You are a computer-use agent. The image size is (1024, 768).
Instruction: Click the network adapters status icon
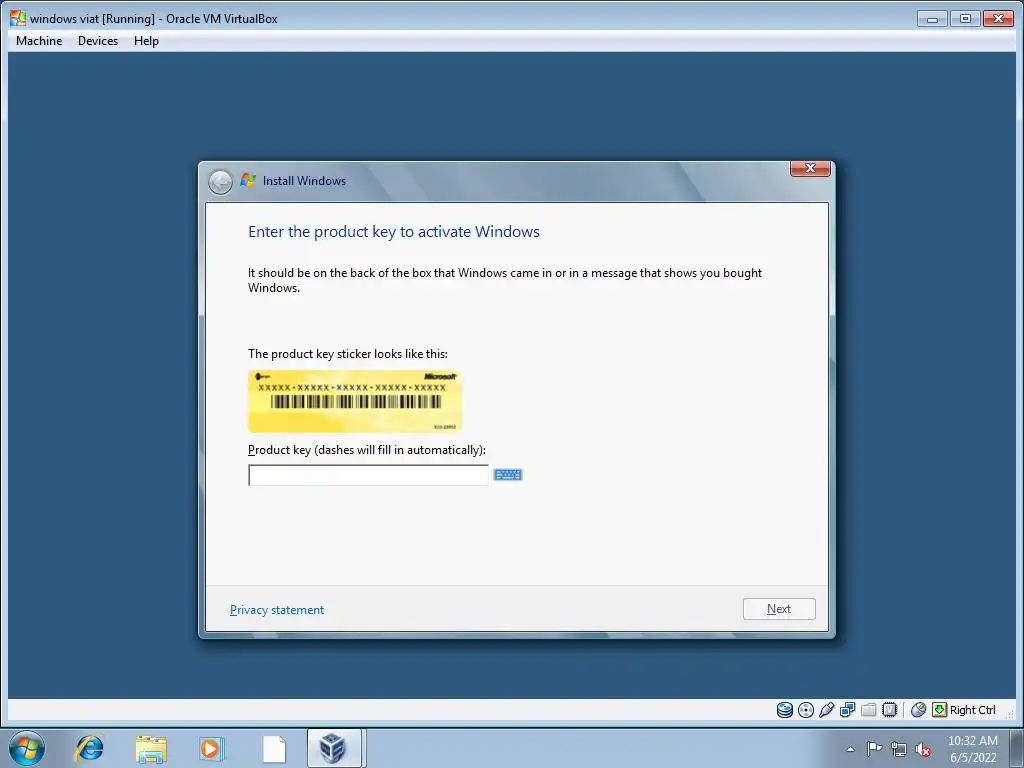pyautogui.click(x=848, y=710)
